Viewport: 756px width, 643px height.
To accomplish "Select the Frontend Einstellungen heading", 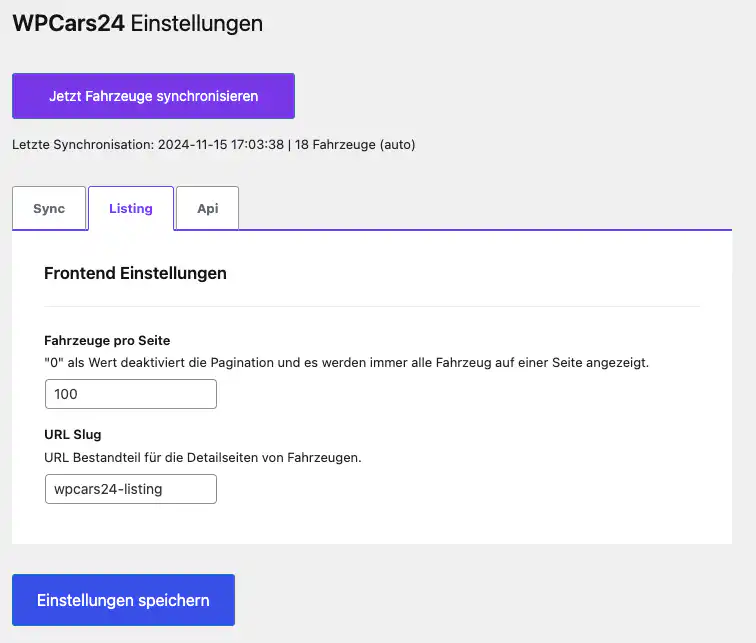I will [135, 273].
